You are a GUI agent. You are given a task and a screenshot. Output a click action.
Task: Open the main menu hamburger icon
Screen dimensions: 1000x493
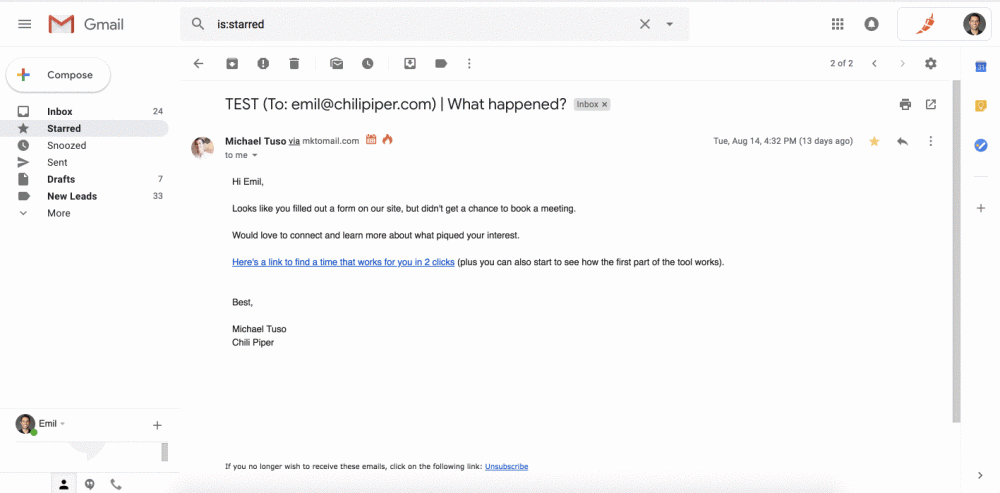tap(25, 24)
